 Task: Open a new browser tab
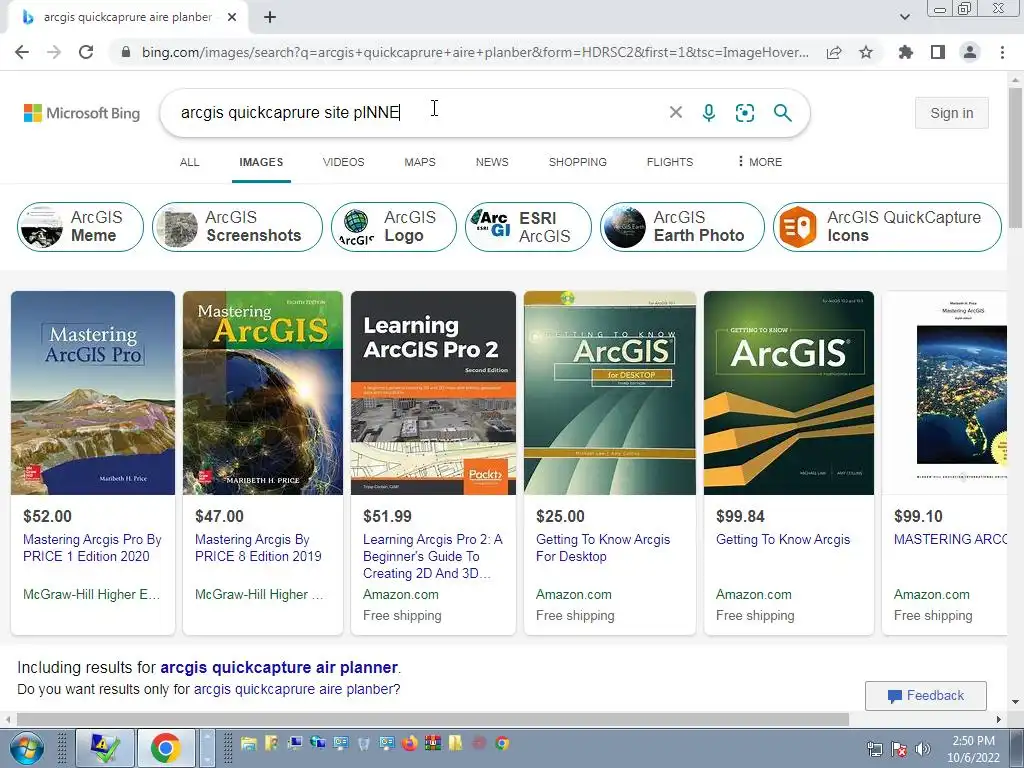(x=270, y=18)
